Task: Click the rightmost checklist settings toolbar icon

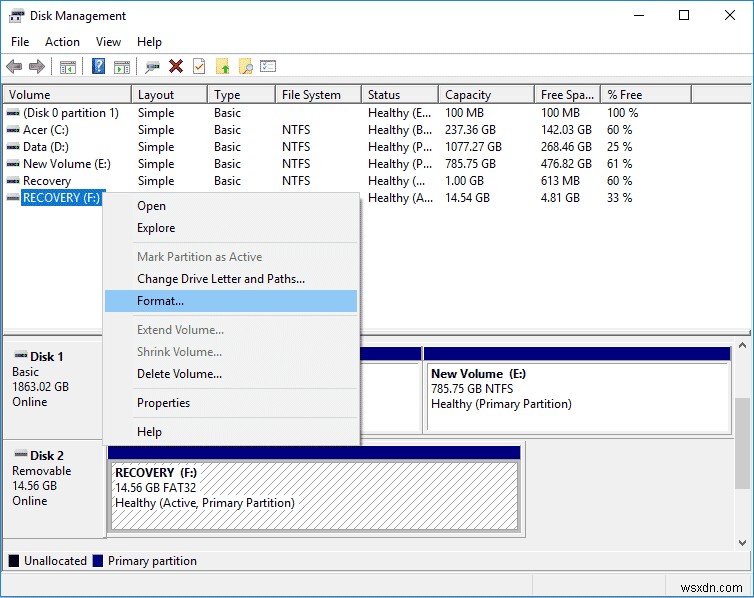Action: click(268, 67)
